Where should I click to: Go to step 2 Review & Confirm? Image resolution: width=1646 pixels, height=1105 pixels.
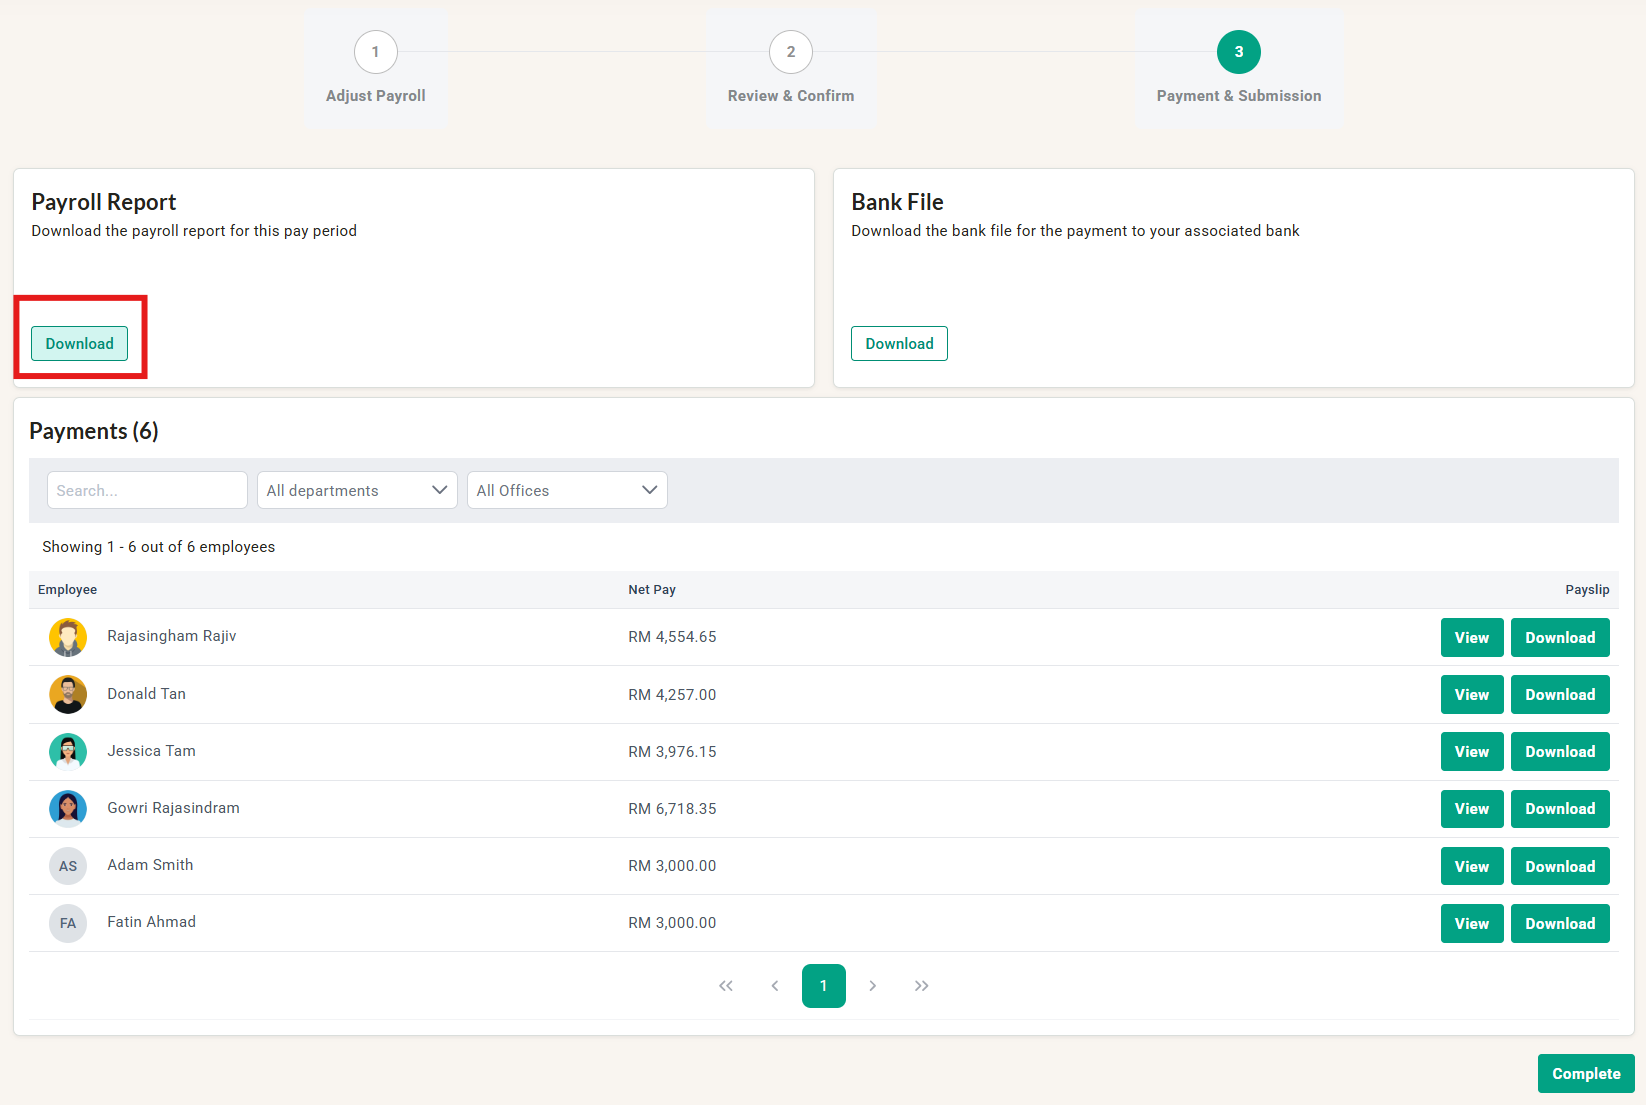point(791,52)
